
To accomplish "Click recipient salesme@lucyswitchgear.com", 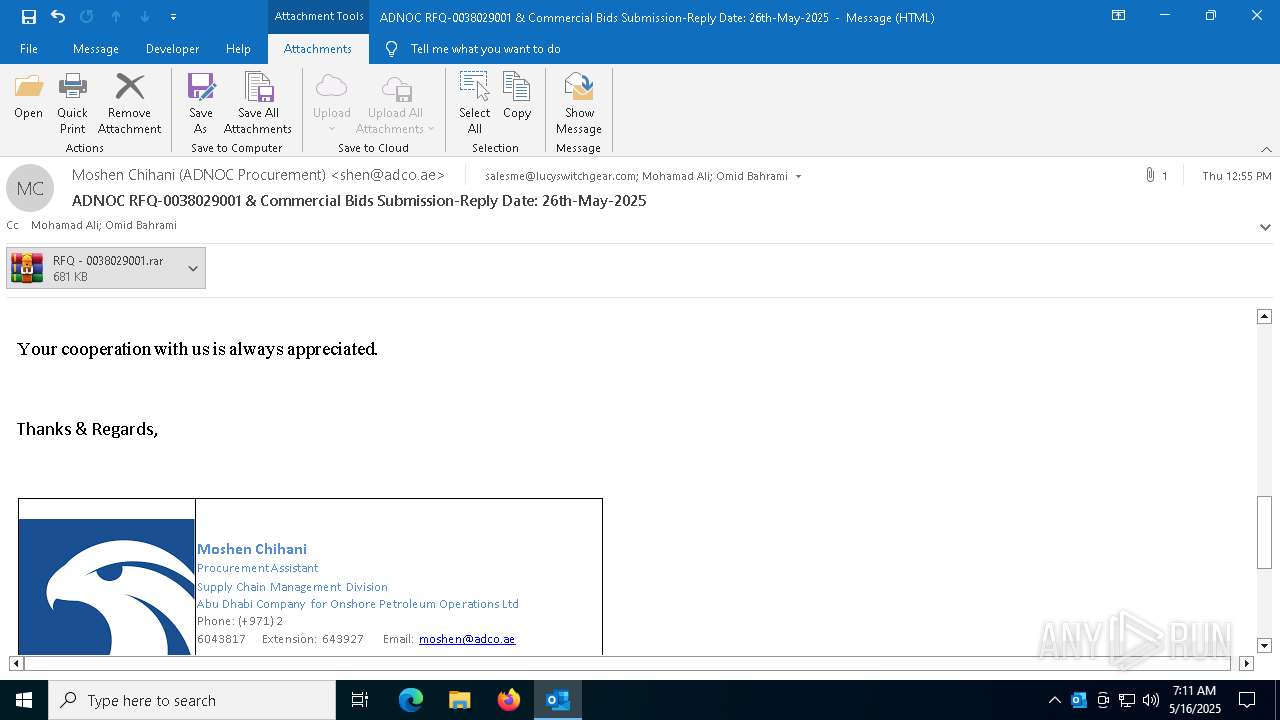I will click(x=560, y=176).
